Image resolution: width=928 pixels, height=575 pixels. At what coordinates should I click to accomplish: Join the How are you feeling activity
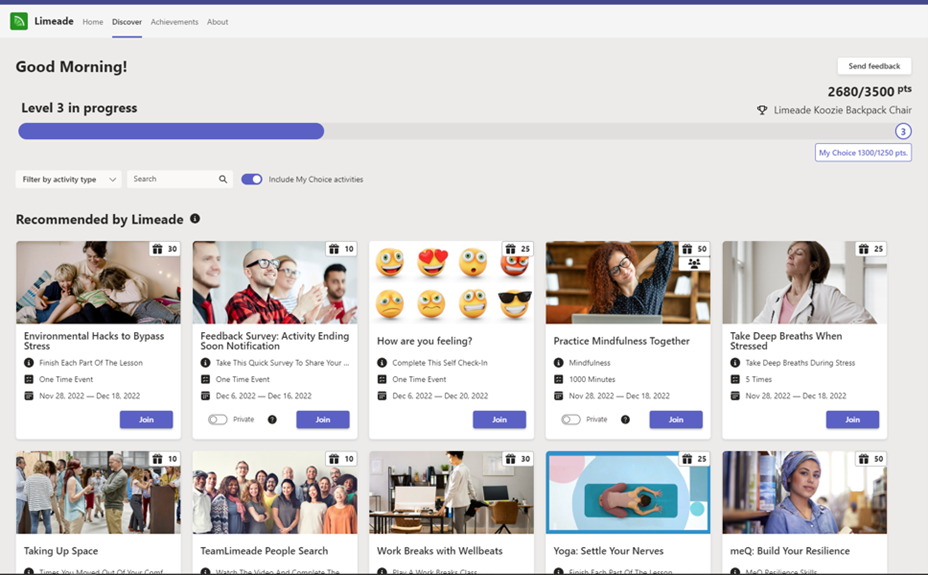tap(500, 419)
